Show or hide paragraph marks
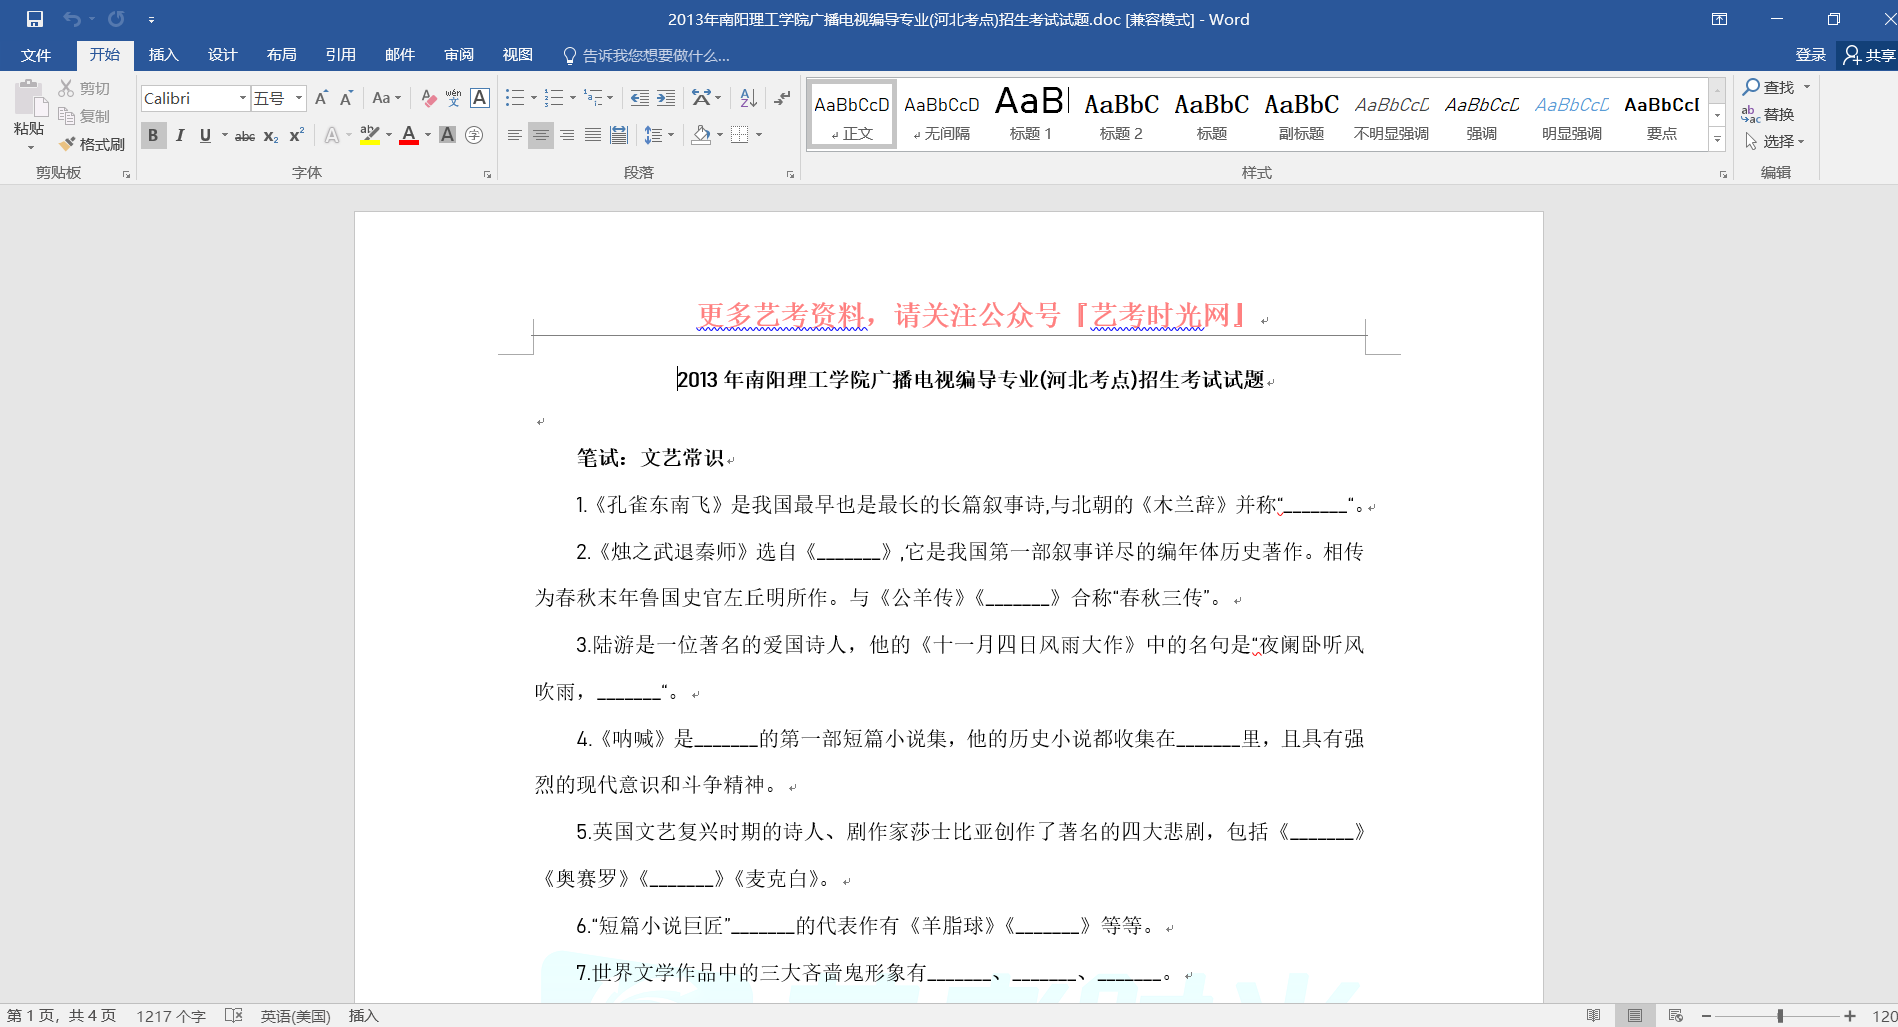Screen dimensions: 1898x1027 pyautogui.click(x=782, y=98)
